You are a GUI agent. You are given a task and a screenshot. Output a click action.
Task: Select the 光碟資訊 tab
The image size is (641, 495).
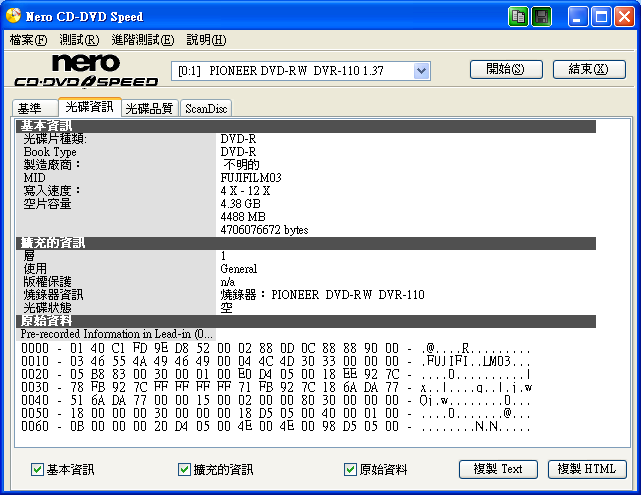[90, 107]
